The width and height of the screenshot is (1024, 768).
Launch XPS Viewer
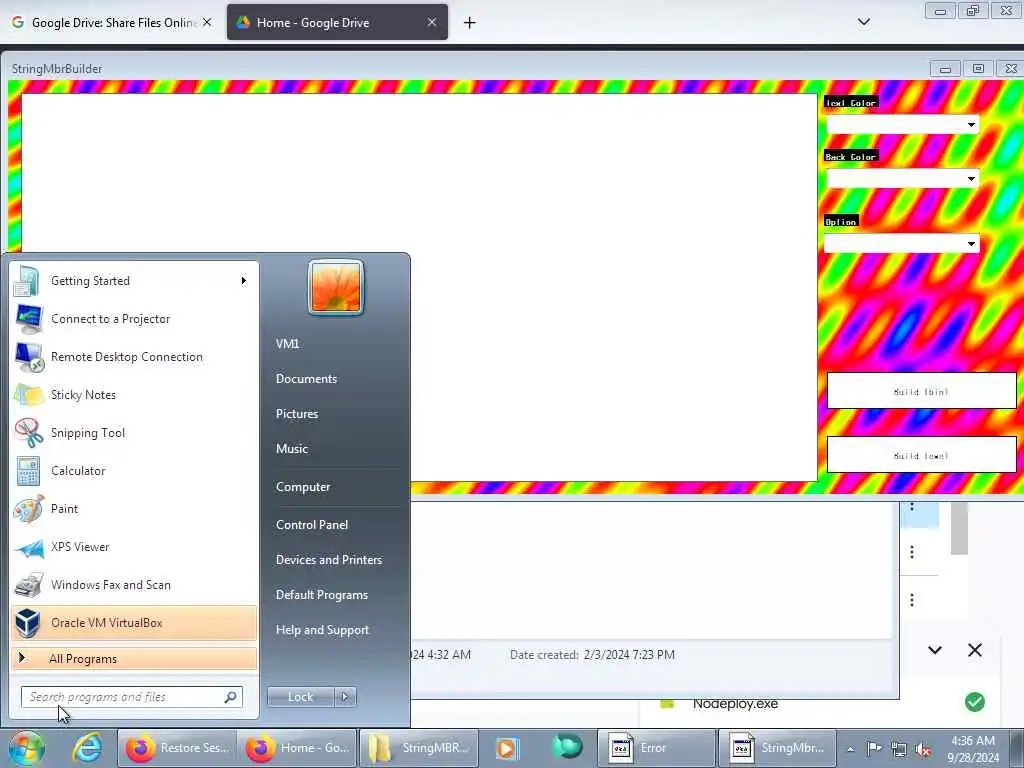click(134, 547)
